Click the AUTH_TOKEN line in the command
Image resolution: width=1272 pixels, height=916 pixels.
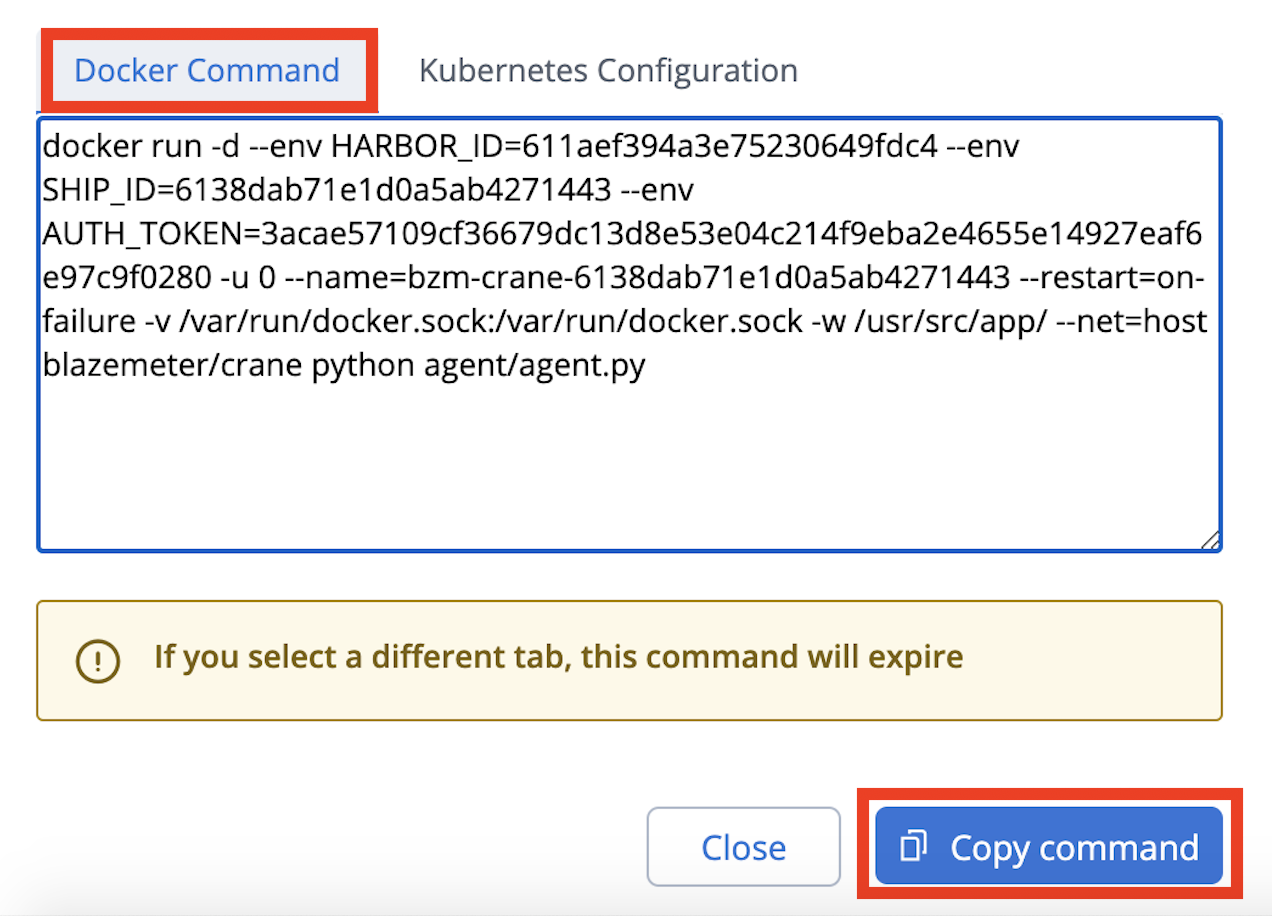coord(623,235)
